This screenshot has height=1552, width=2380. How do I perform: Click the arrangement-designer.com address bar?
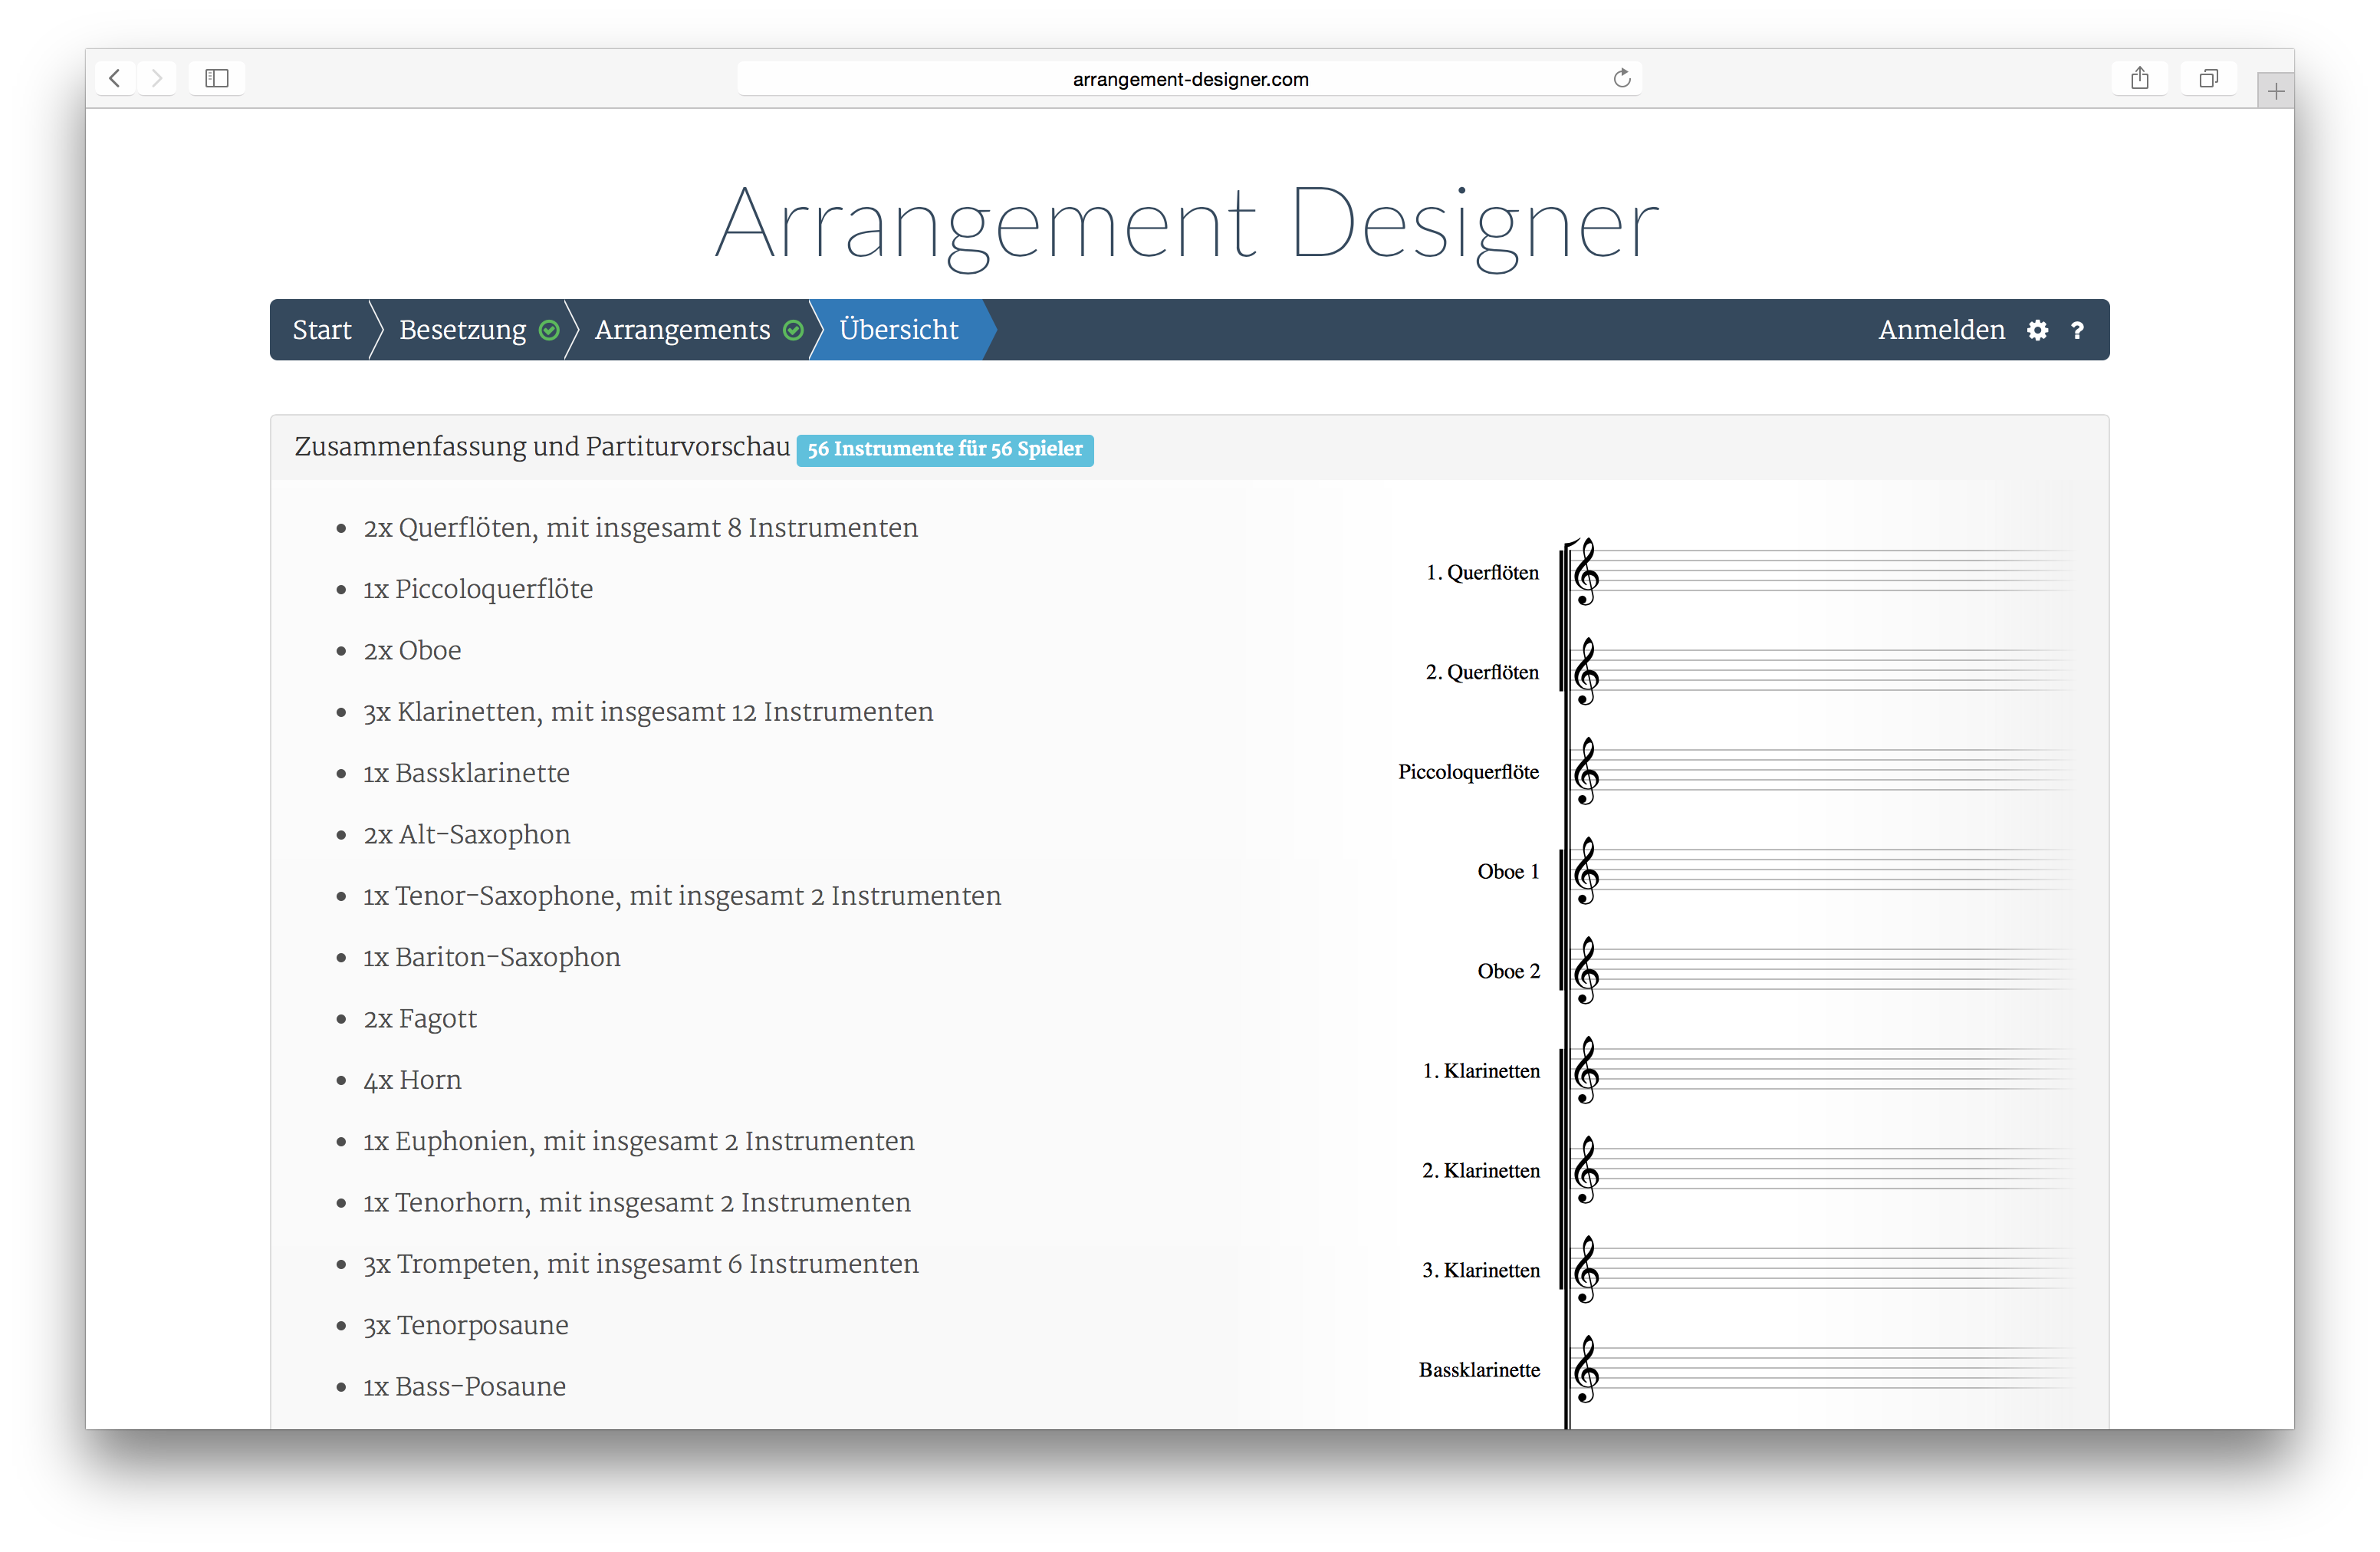[x=1189, y=79]
